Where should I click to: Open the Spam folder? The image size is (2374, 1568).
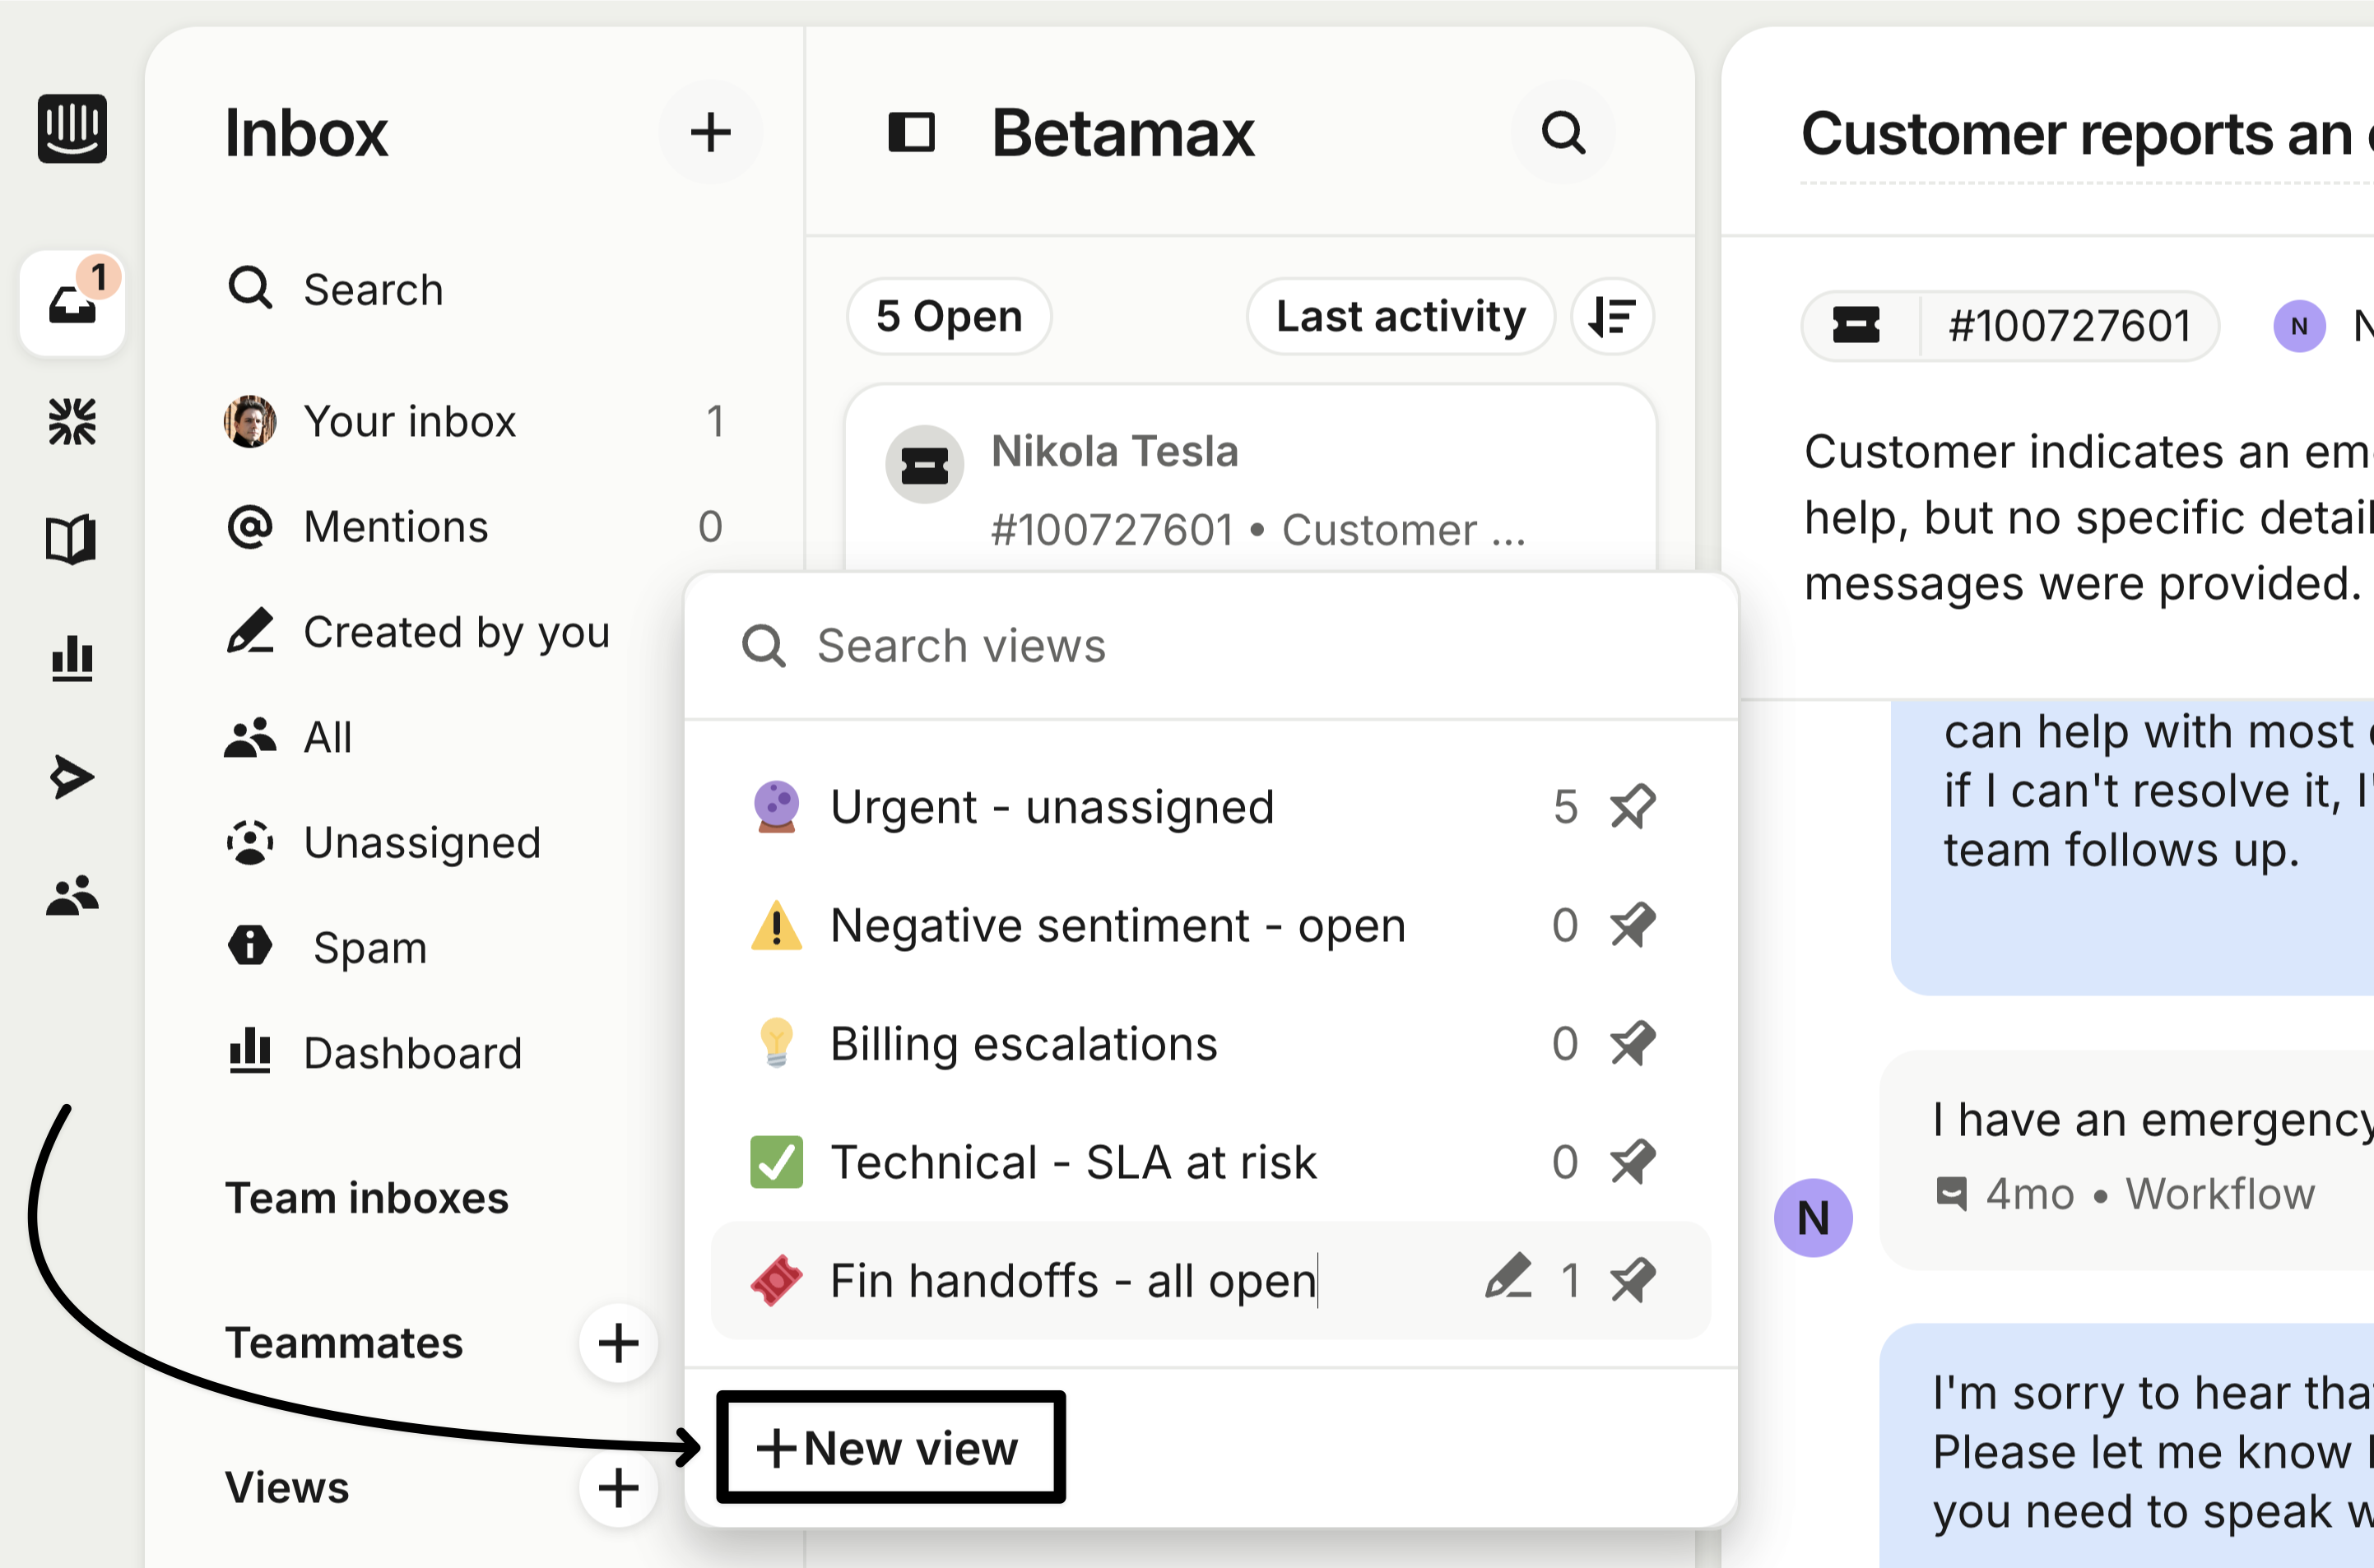[x=330, y=948]
